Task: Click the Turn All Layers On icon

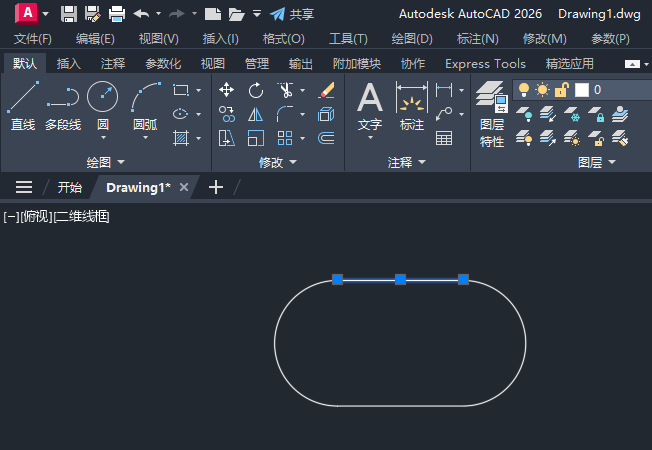Action: coord(524,138)
